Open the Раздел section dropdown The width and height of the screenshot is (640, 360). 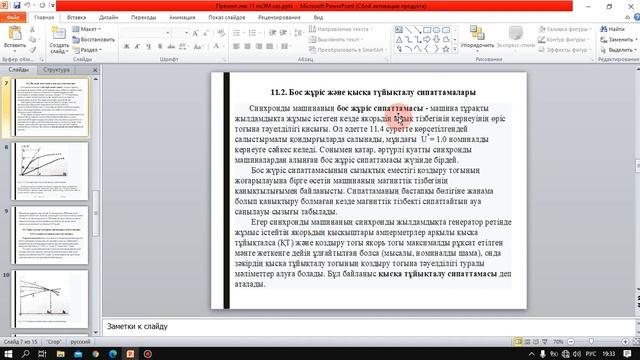tap(87, 50)
